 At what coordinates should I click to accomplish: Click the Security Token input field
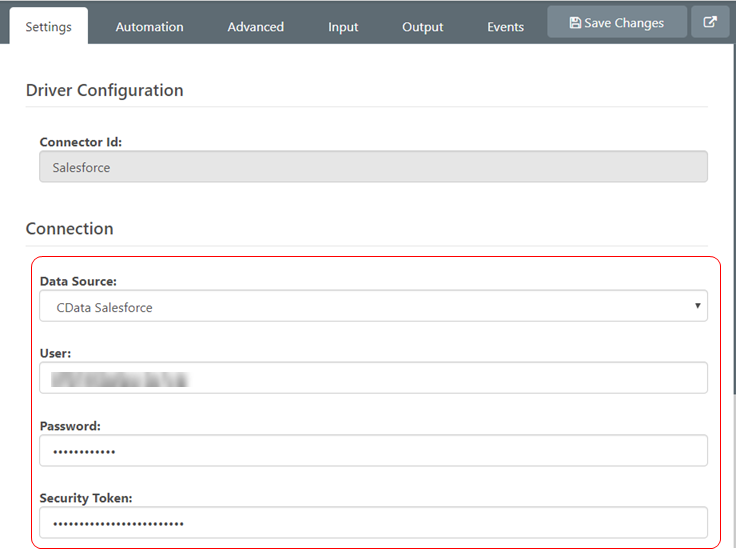373,522
